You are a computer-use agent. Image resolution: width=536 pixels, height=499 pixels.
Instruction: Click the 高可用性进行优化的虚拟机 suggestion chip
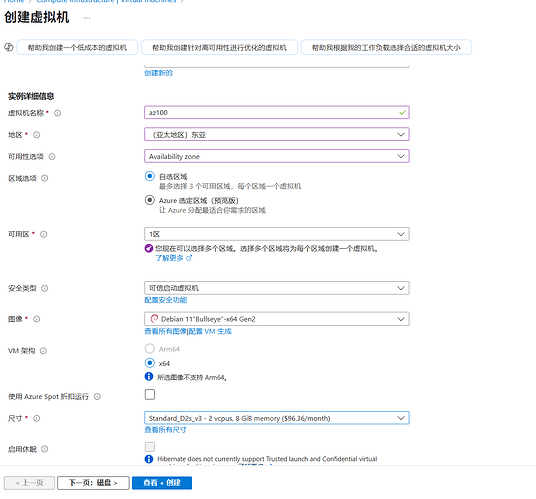tap(219, 48)
